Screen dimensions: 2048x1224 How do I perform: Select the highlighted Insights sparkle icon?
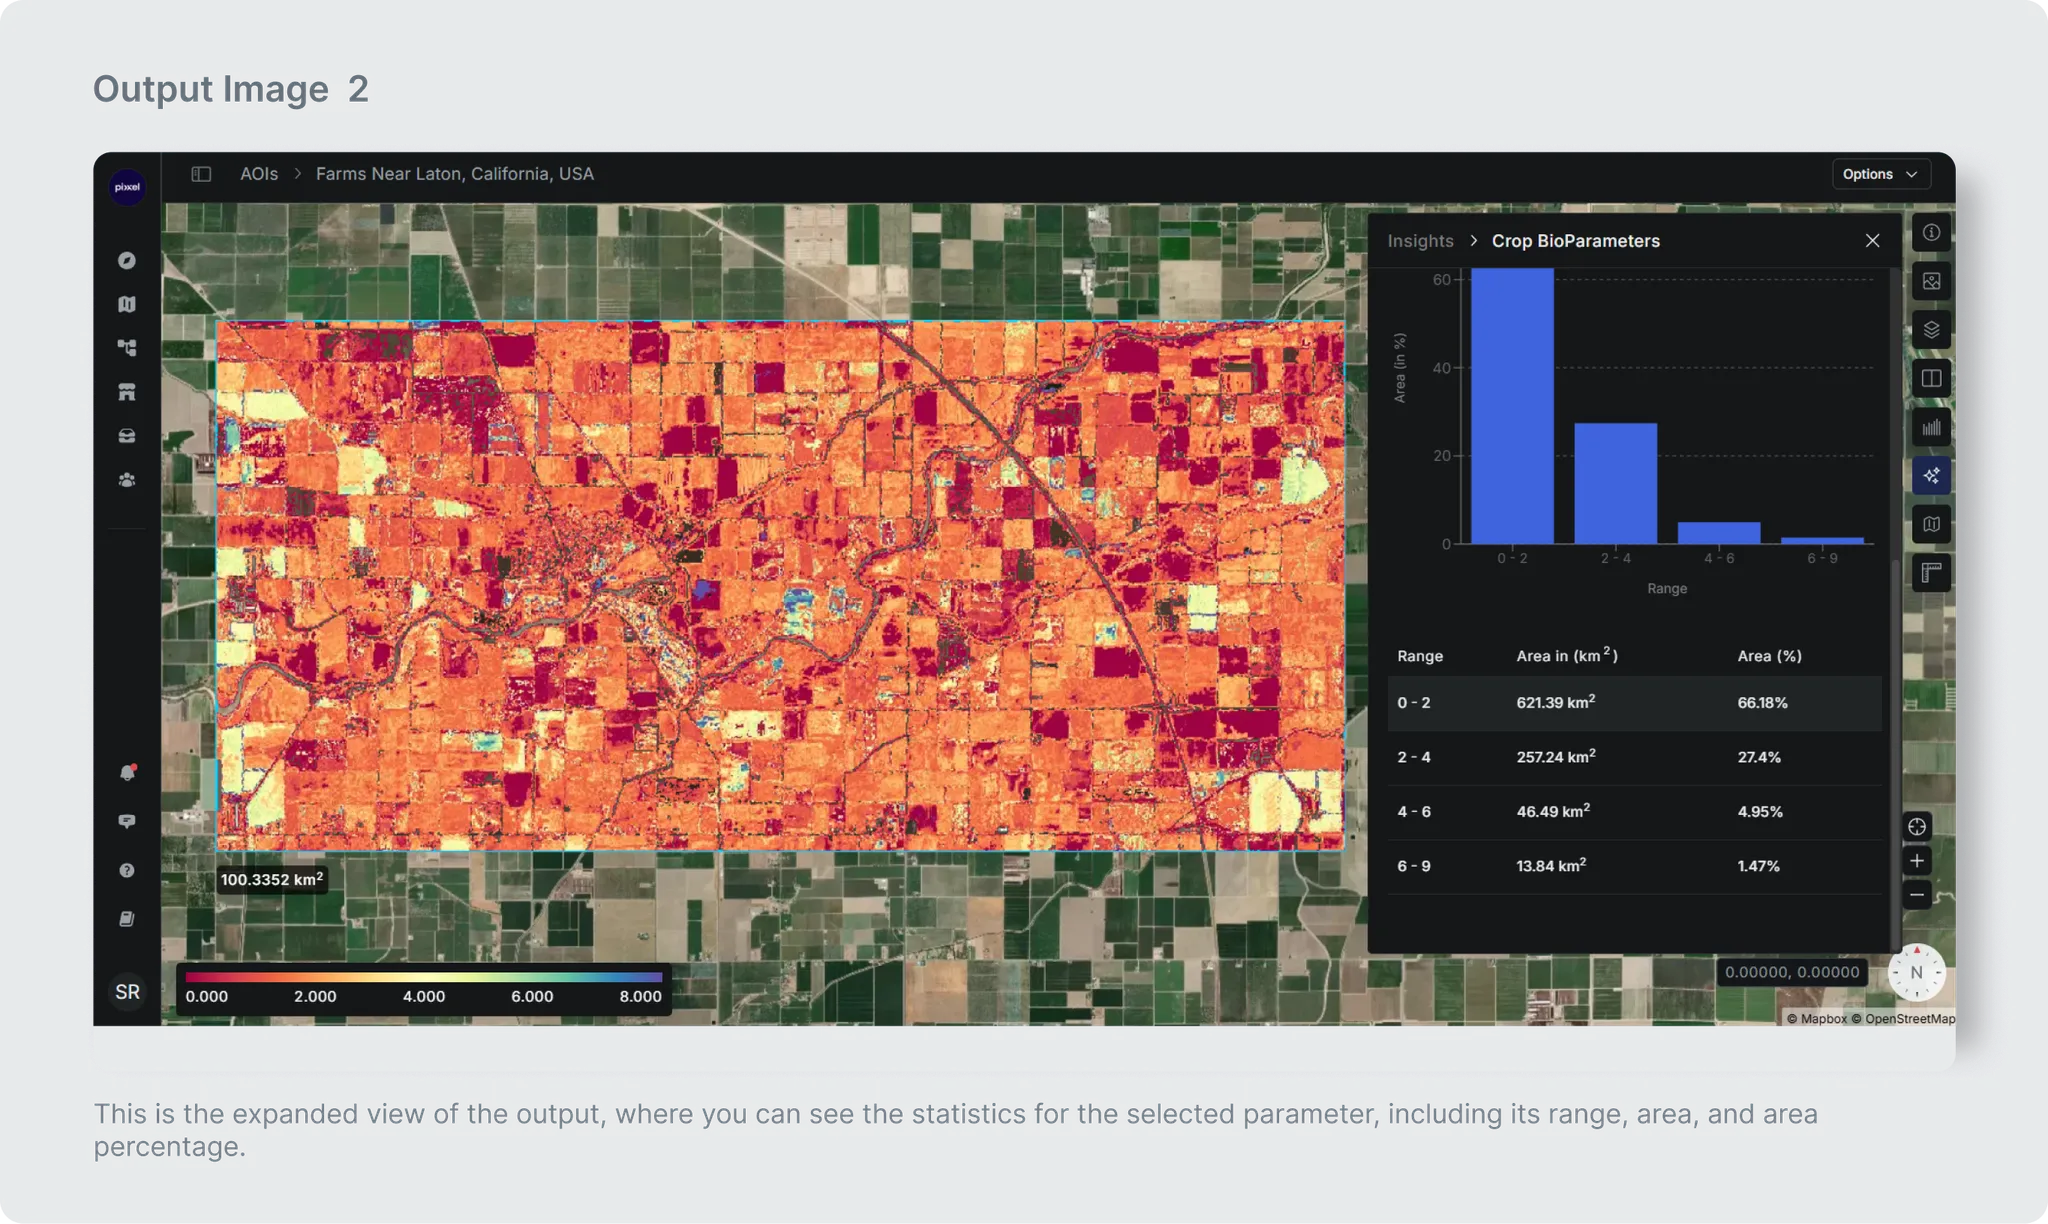click(1931, 476)
